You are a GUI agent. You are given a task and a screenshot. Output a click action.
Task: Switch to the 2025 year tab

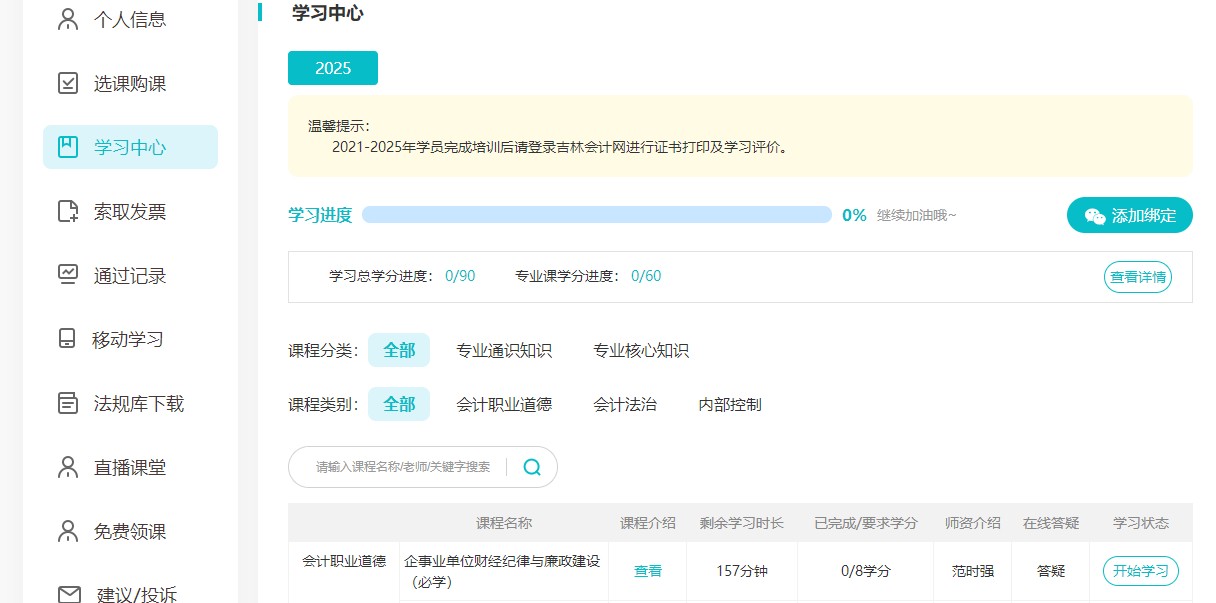pyautogui.click(x=333, y=68)
